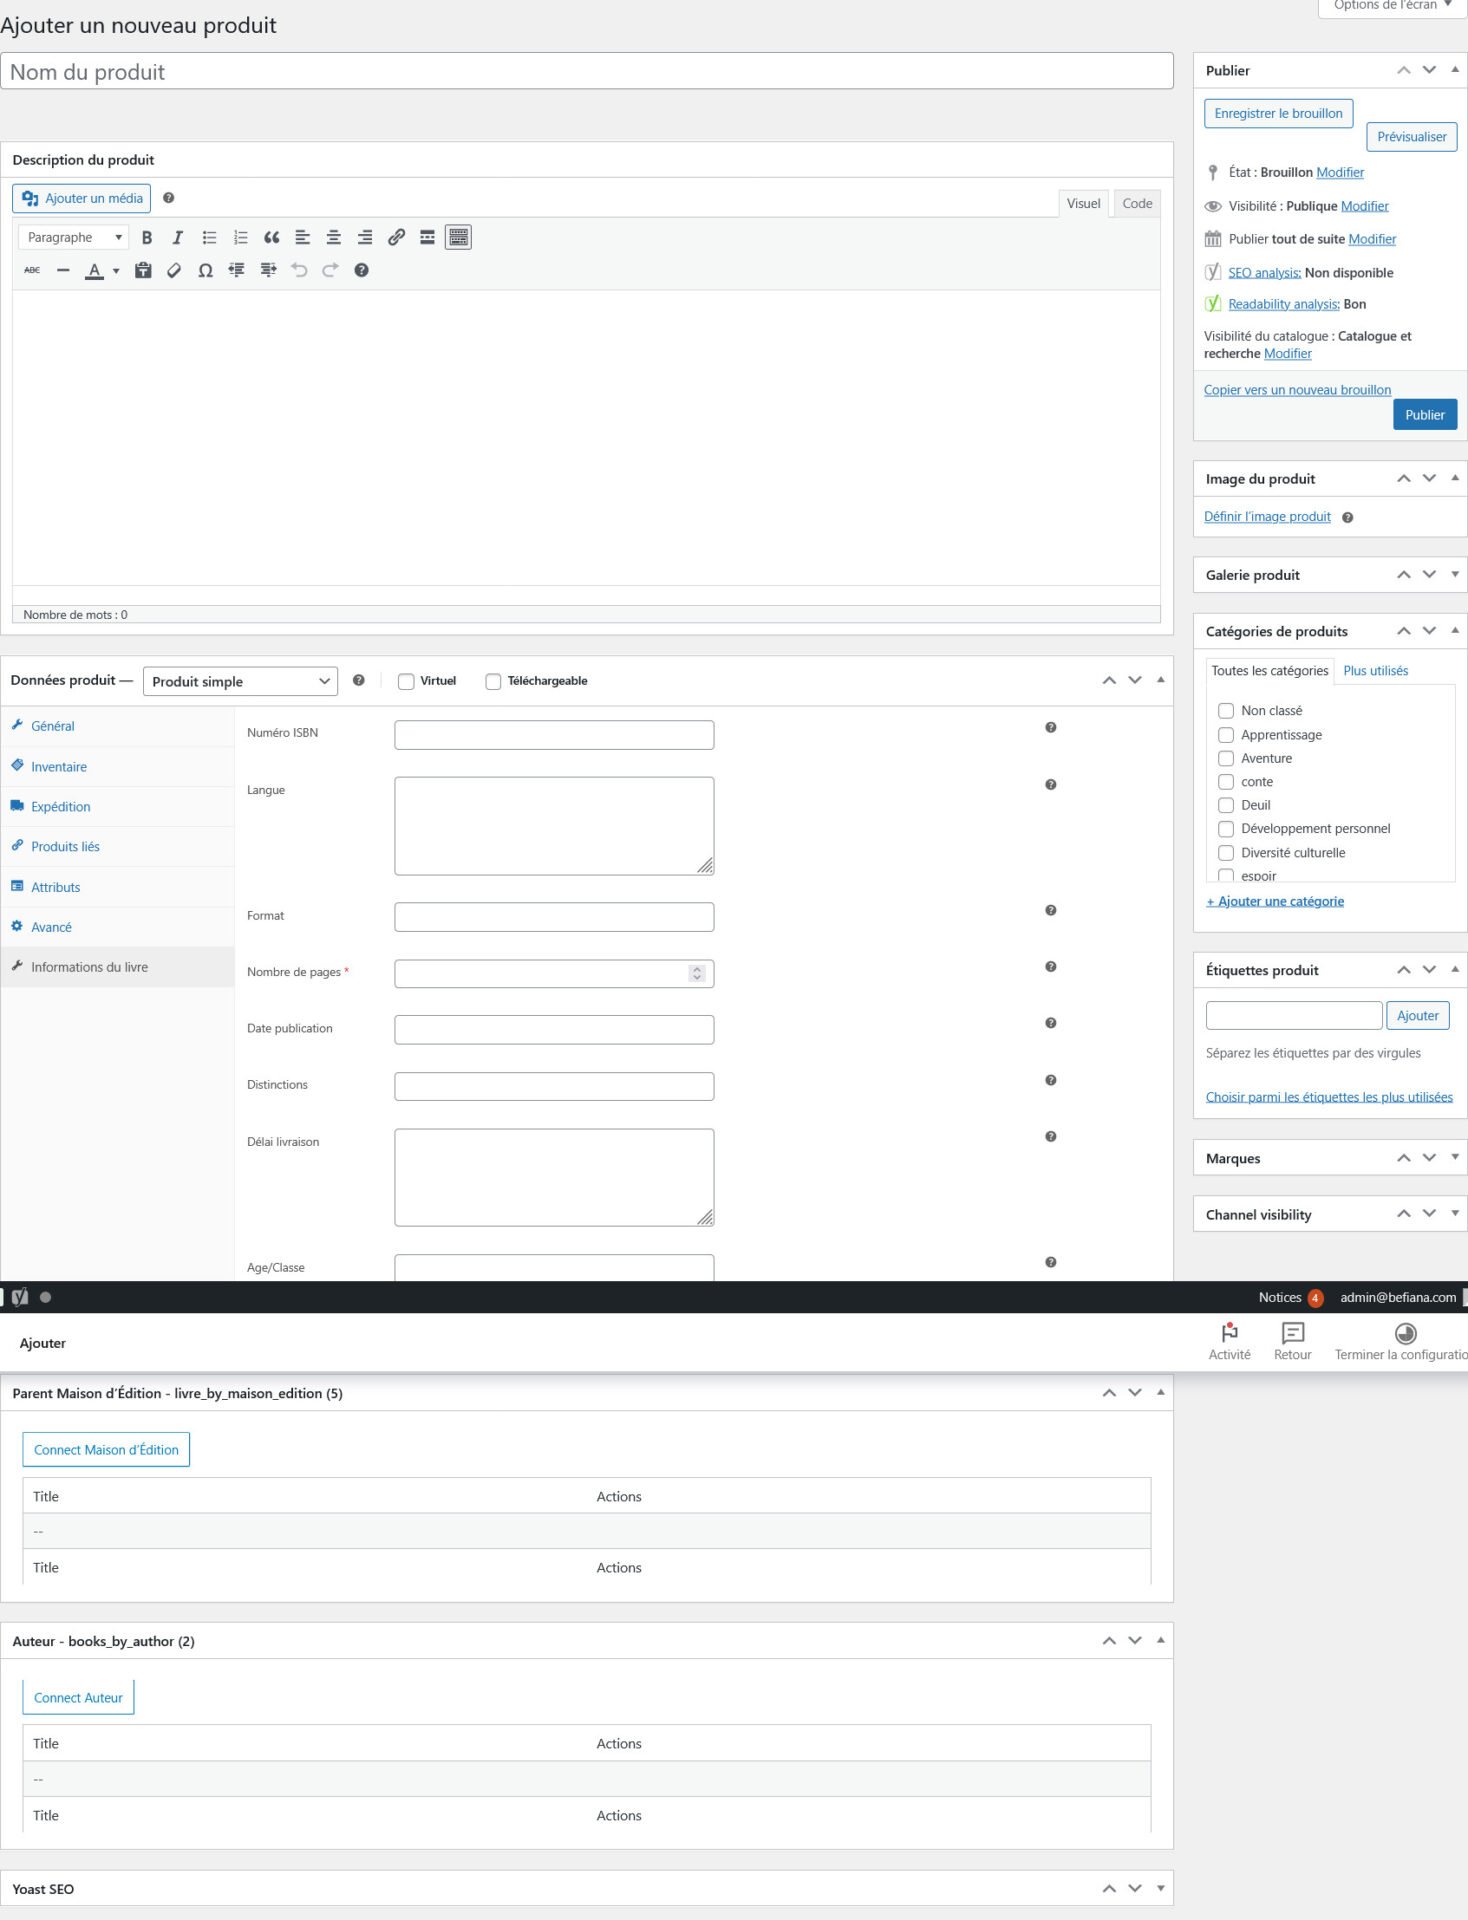Screen dimensions: 1468x1920
Task: Collapse the Publier panel
Action: click(x=1455, y=70)
